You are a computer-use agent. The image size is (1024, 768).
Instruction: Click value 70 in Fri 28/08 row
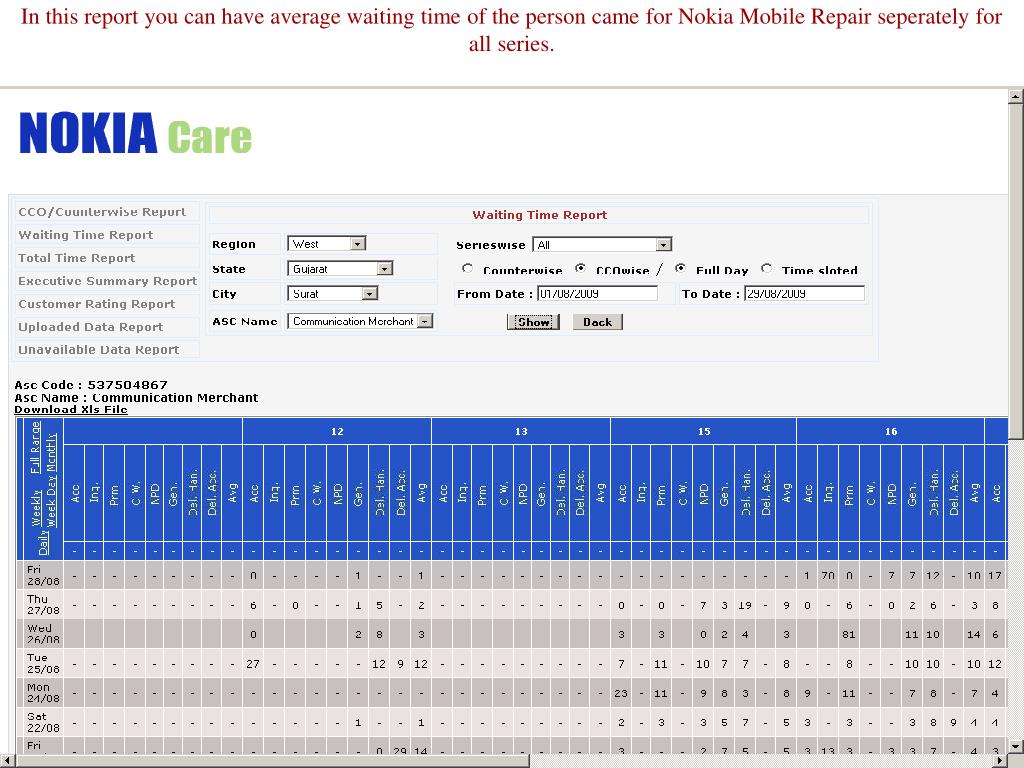click(x=828, y=575)
